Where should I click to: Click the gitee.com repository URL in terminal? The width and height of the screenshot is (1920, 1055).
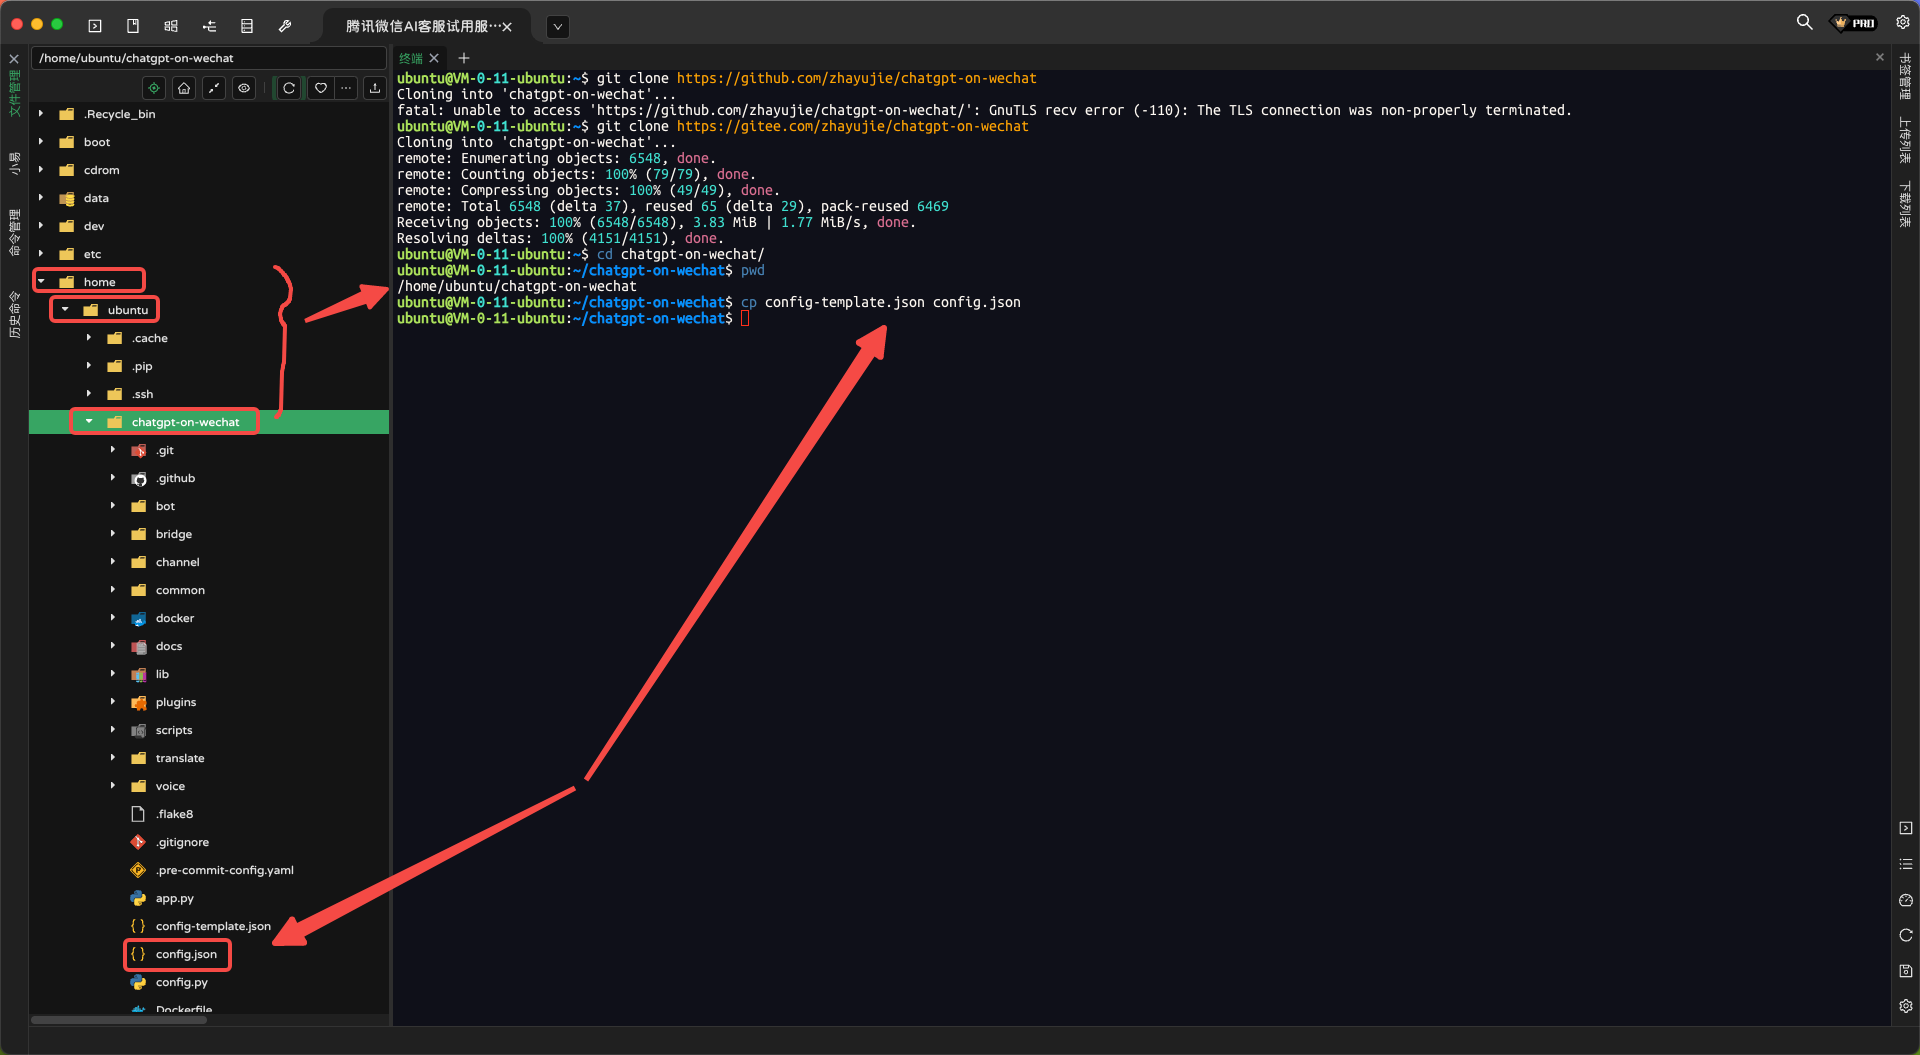tap(852, 126)
